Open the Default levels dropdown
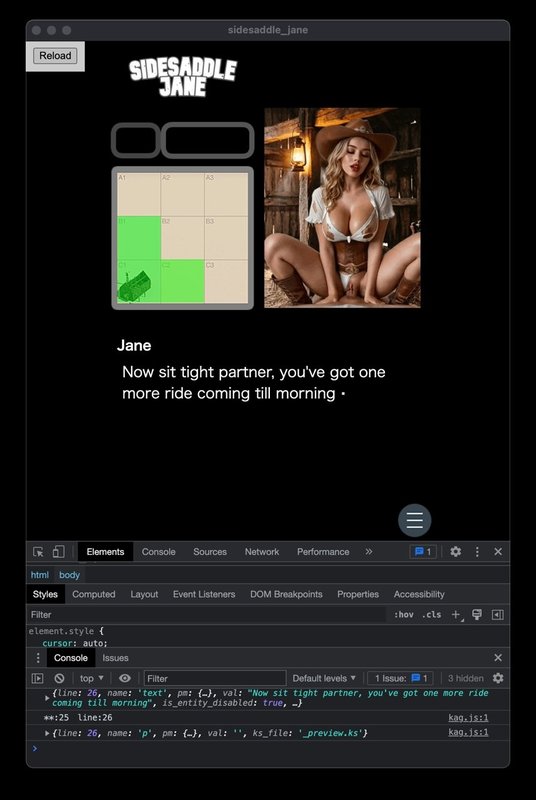Viewport: 536px width, 800px height. pos(324,678)
